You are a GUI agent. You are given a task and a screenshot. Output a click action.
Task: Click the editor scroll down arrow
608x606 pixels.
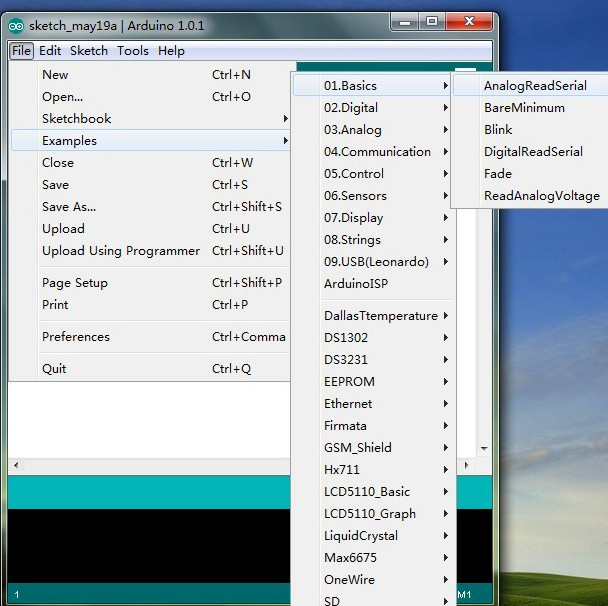pyautogui.click(x=484, y=449)
